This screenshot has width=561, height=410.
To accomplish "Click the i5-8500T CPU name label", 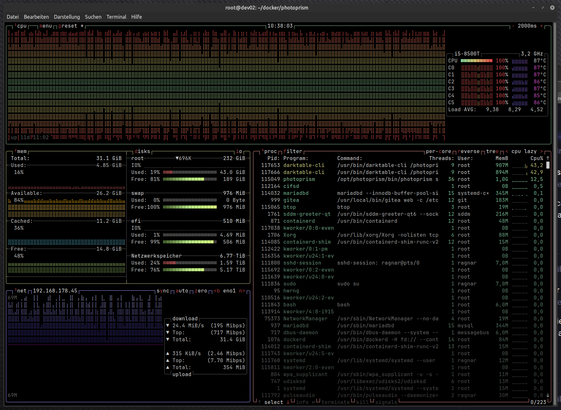I will pyautogui.click(x=467, y=54).
